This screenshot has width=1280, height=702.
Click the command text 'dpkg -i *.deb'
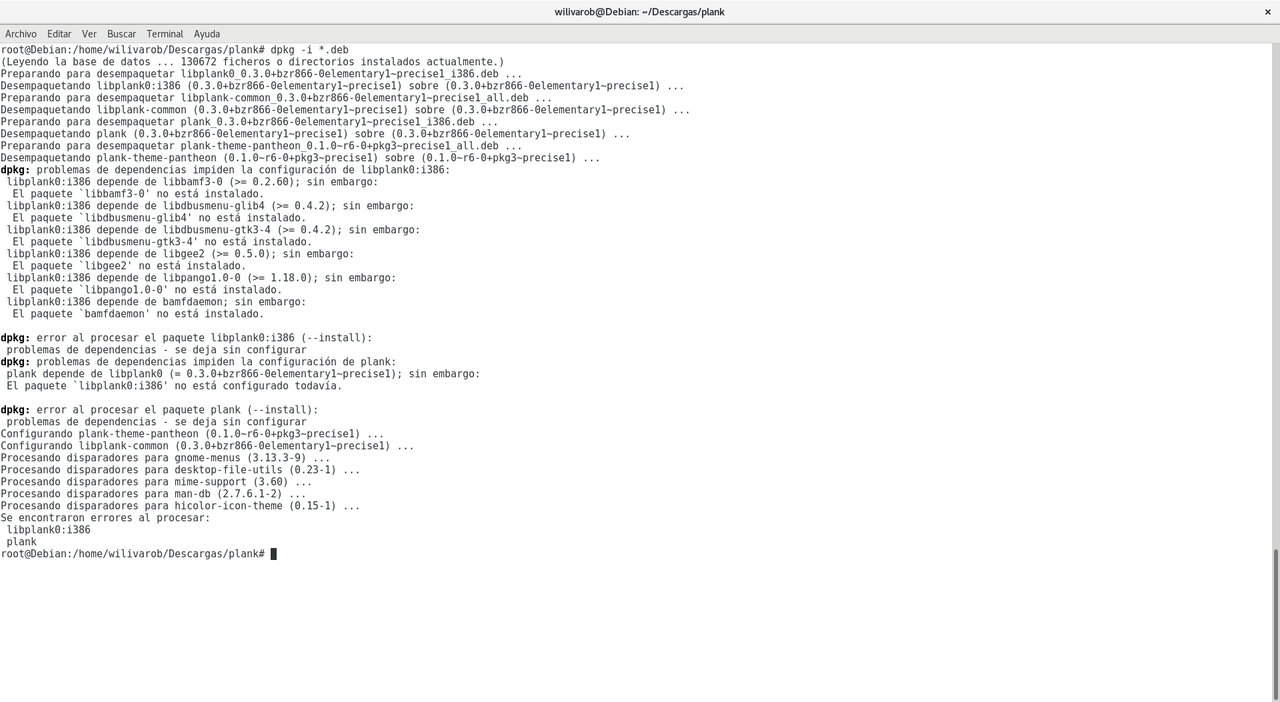[x=309, y=50]
